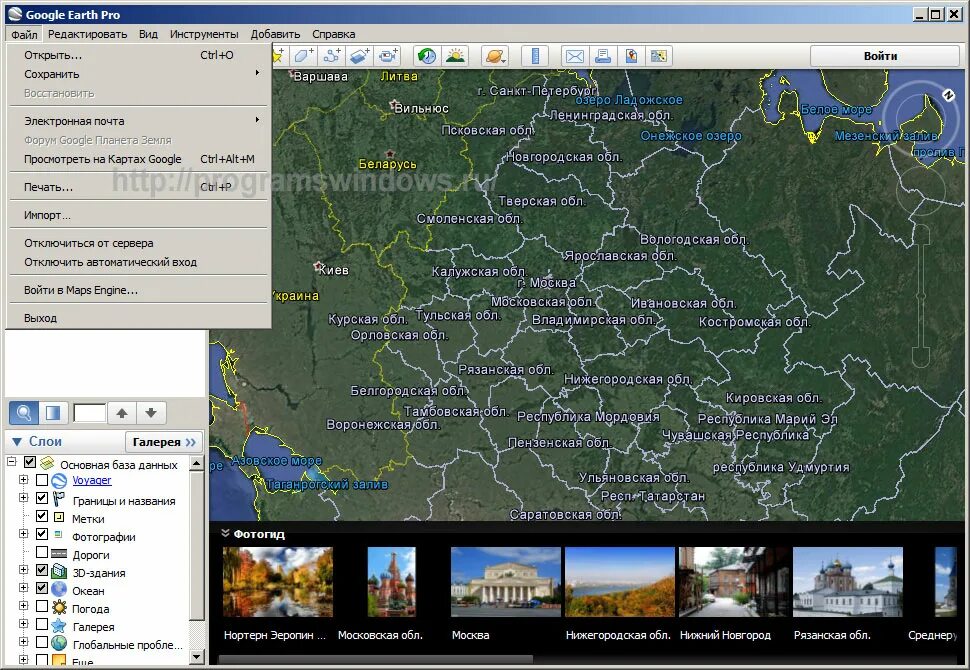Screen dimensions: 970x670
Task: Click the move-down arrow button
Action: click(x=151, y=413)
